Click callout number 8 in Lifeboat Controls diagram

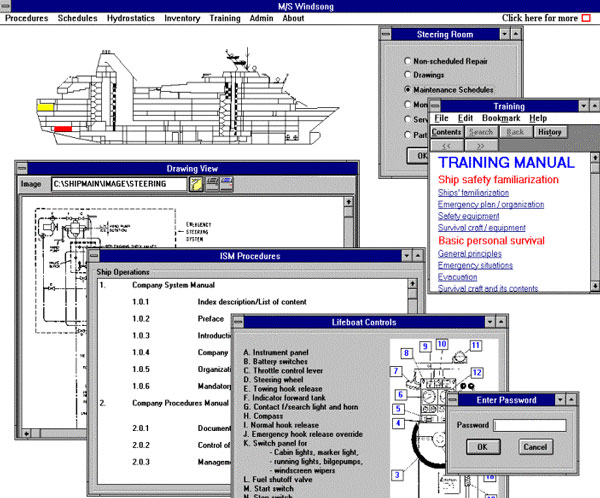[406, 353]
